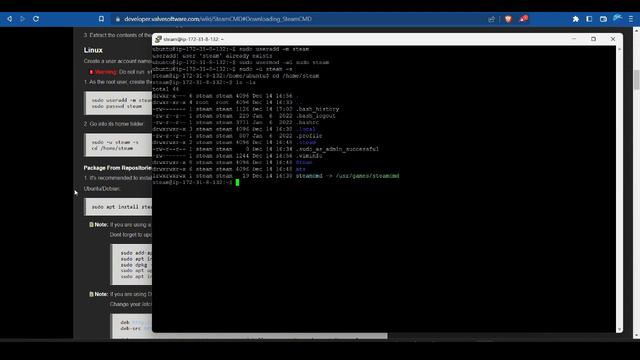640x360 pixels.
Task: Click the 'sudo add-apt' code block on the wiki
Action: point(131,264)
